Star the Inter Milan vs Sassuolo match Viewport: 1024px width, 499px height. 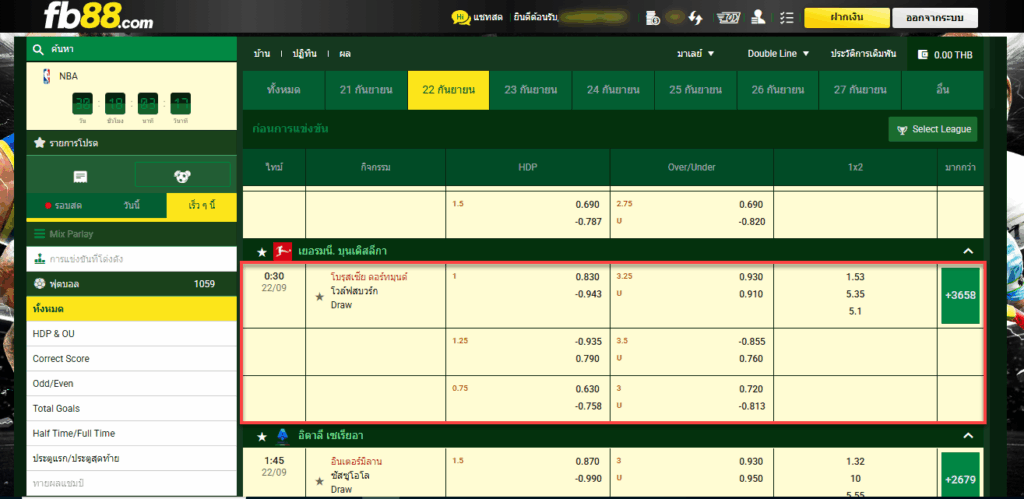click(319, 481)
